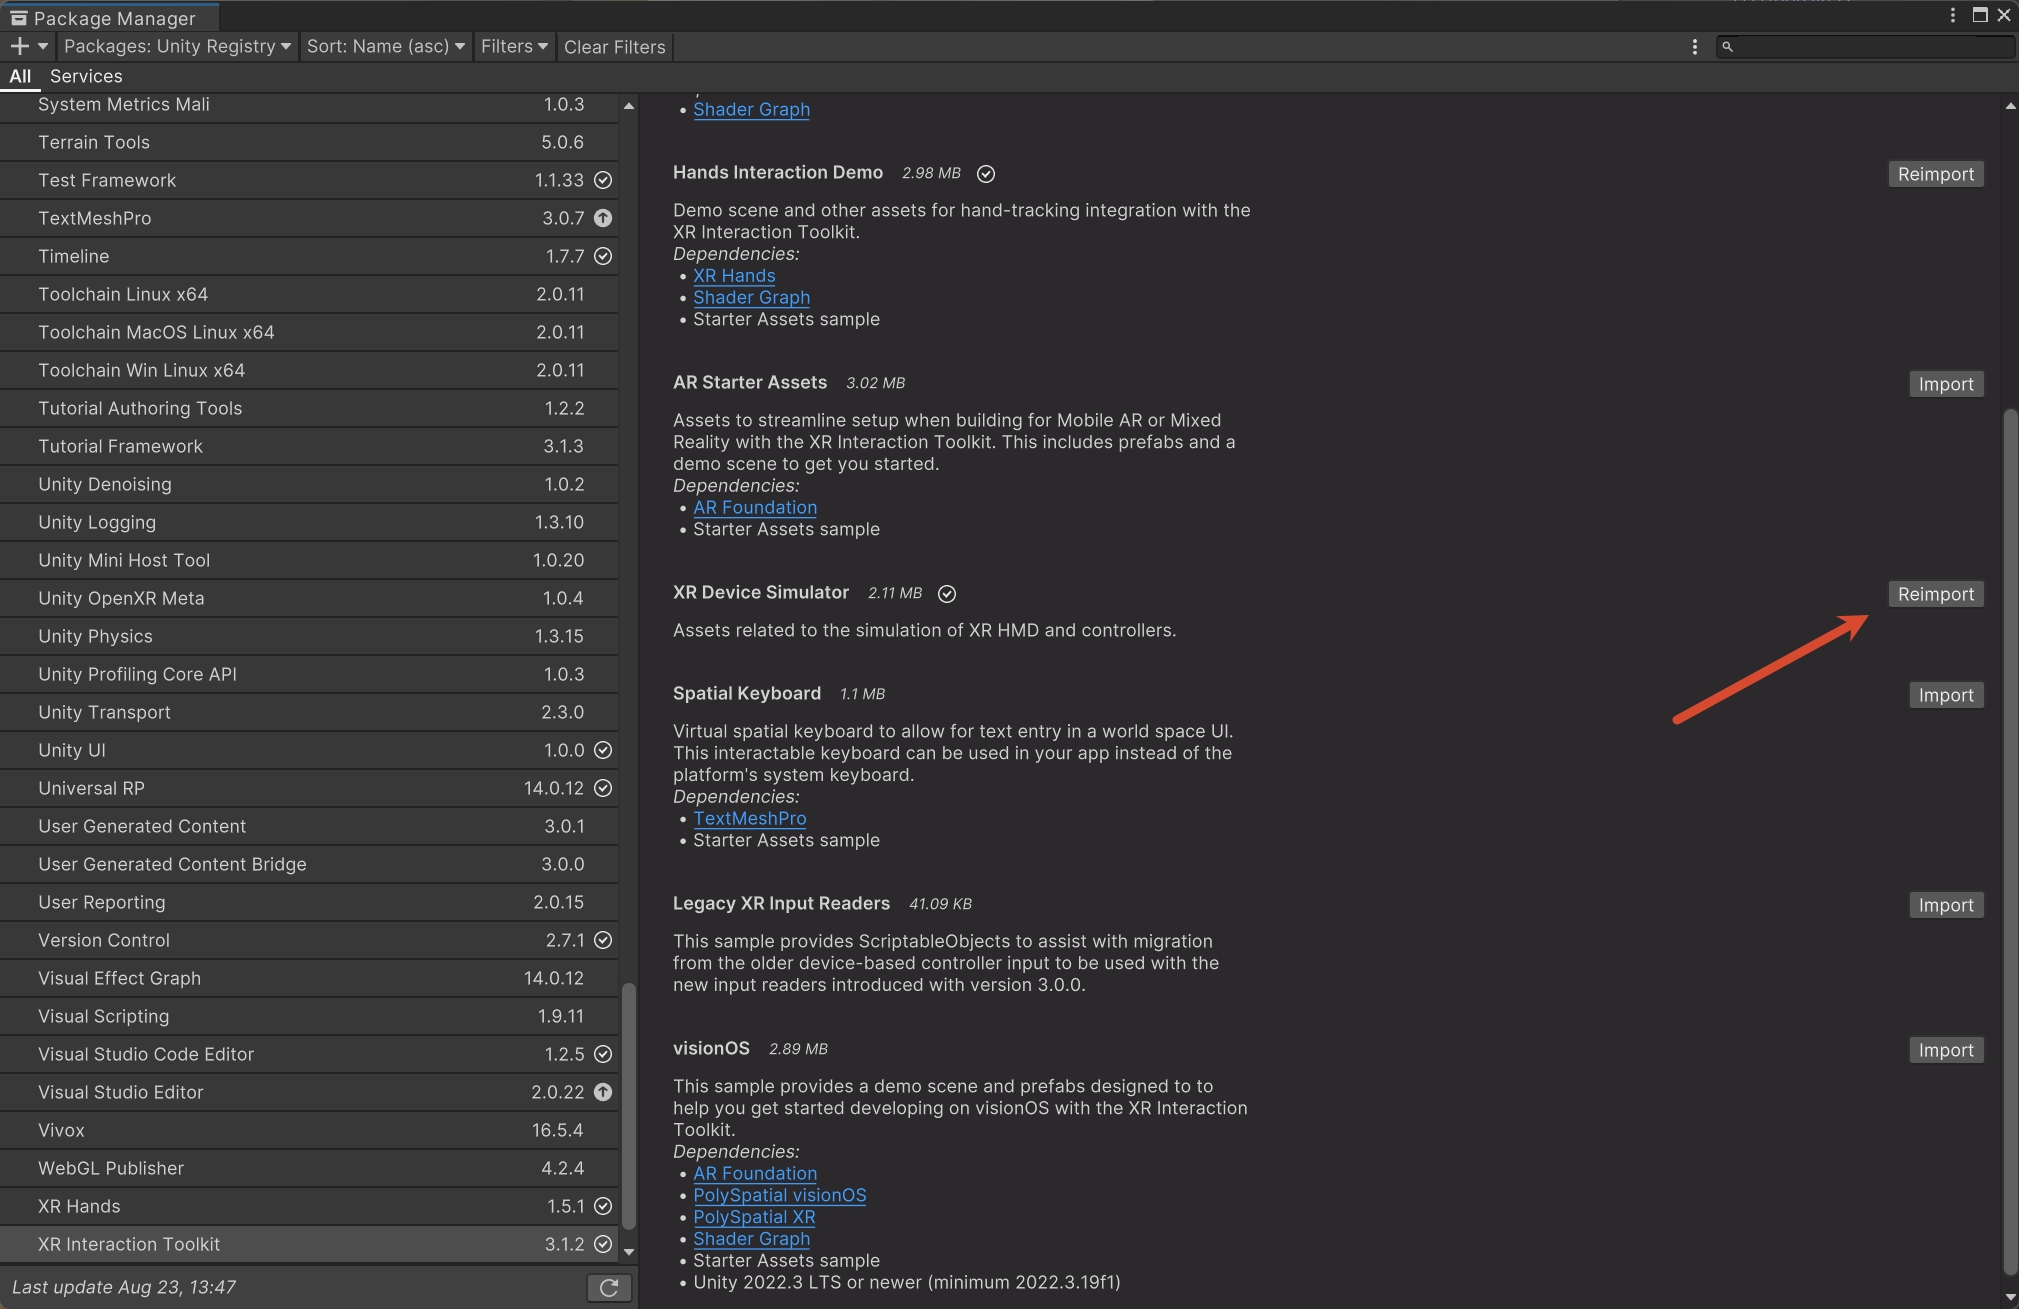The image size is (2019, 1309).
Task: Click Visual Studio Code Editor checkmark icon
Action: coord(603,1054)
